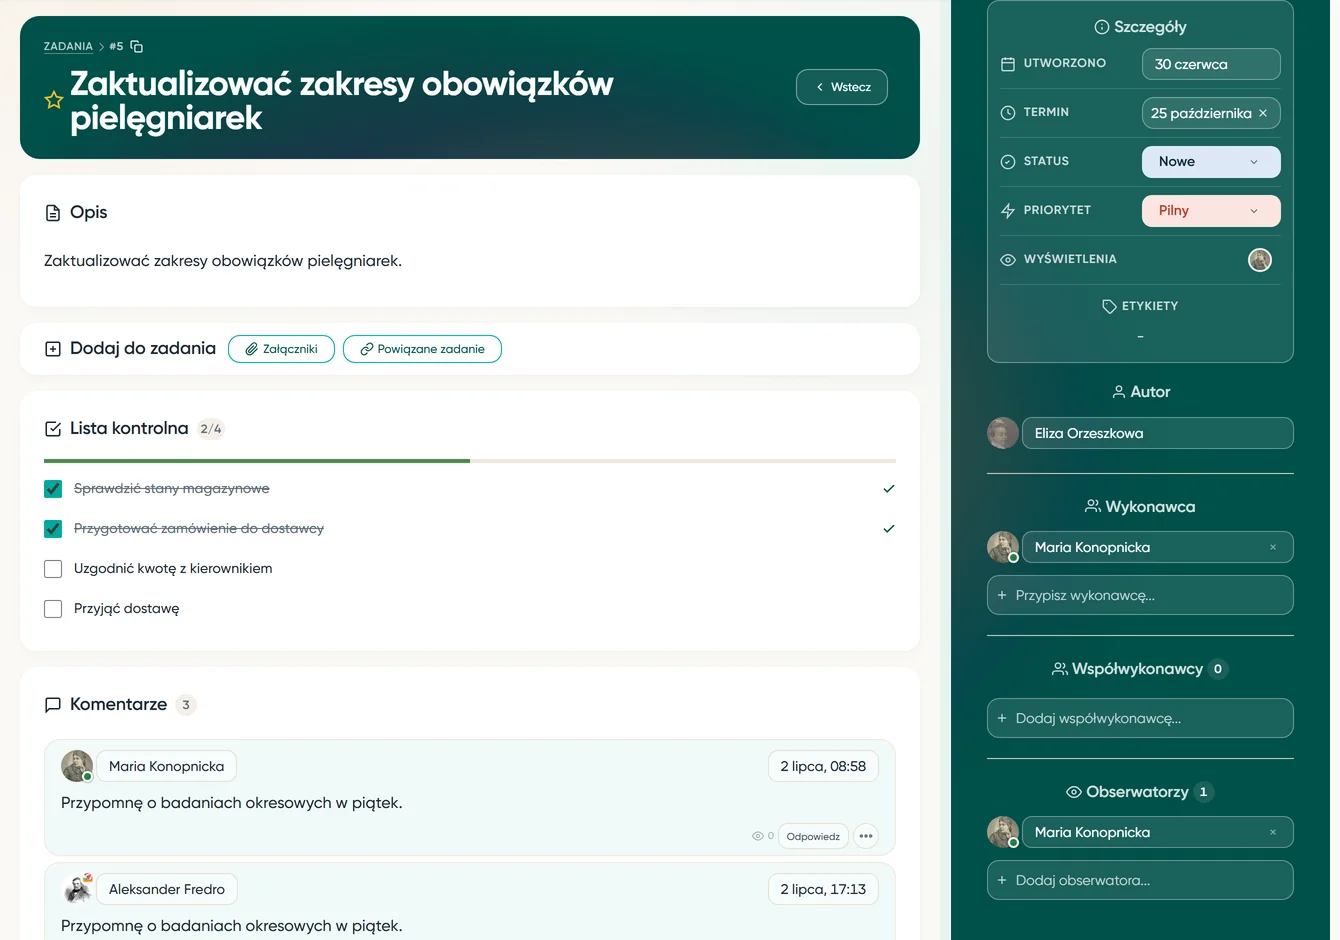This screenshot has width=1340, height=940.
Task: Click the 2 lipca, 08:58 timestamp
Action: 823,766
